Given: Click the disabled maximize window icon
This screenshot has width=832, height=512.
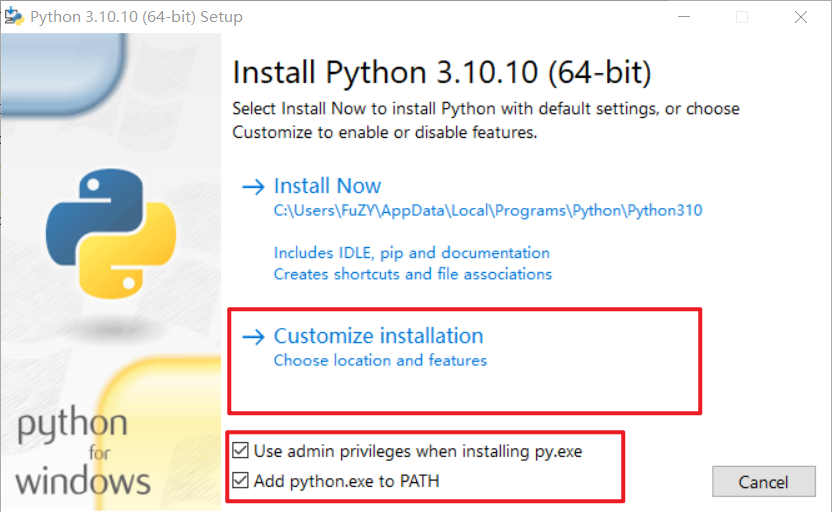Looking at the screenshot, I should pos(742,17).
